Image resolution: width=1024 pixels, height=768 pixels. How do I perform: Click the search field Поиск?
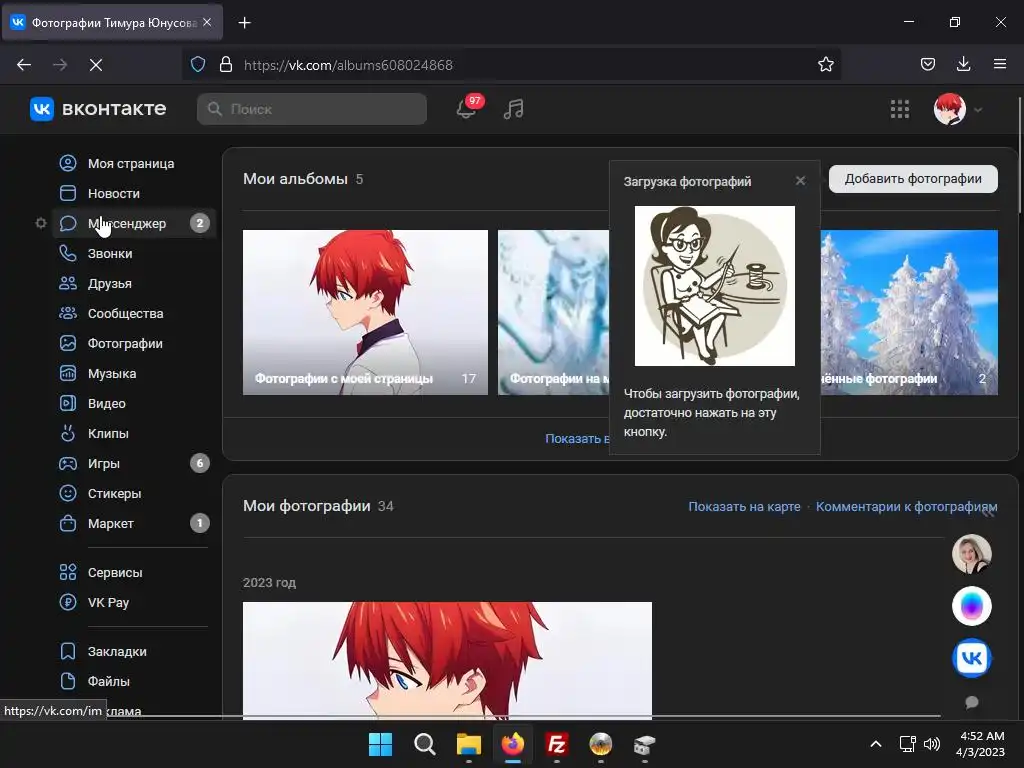click(x=312, y=109)
